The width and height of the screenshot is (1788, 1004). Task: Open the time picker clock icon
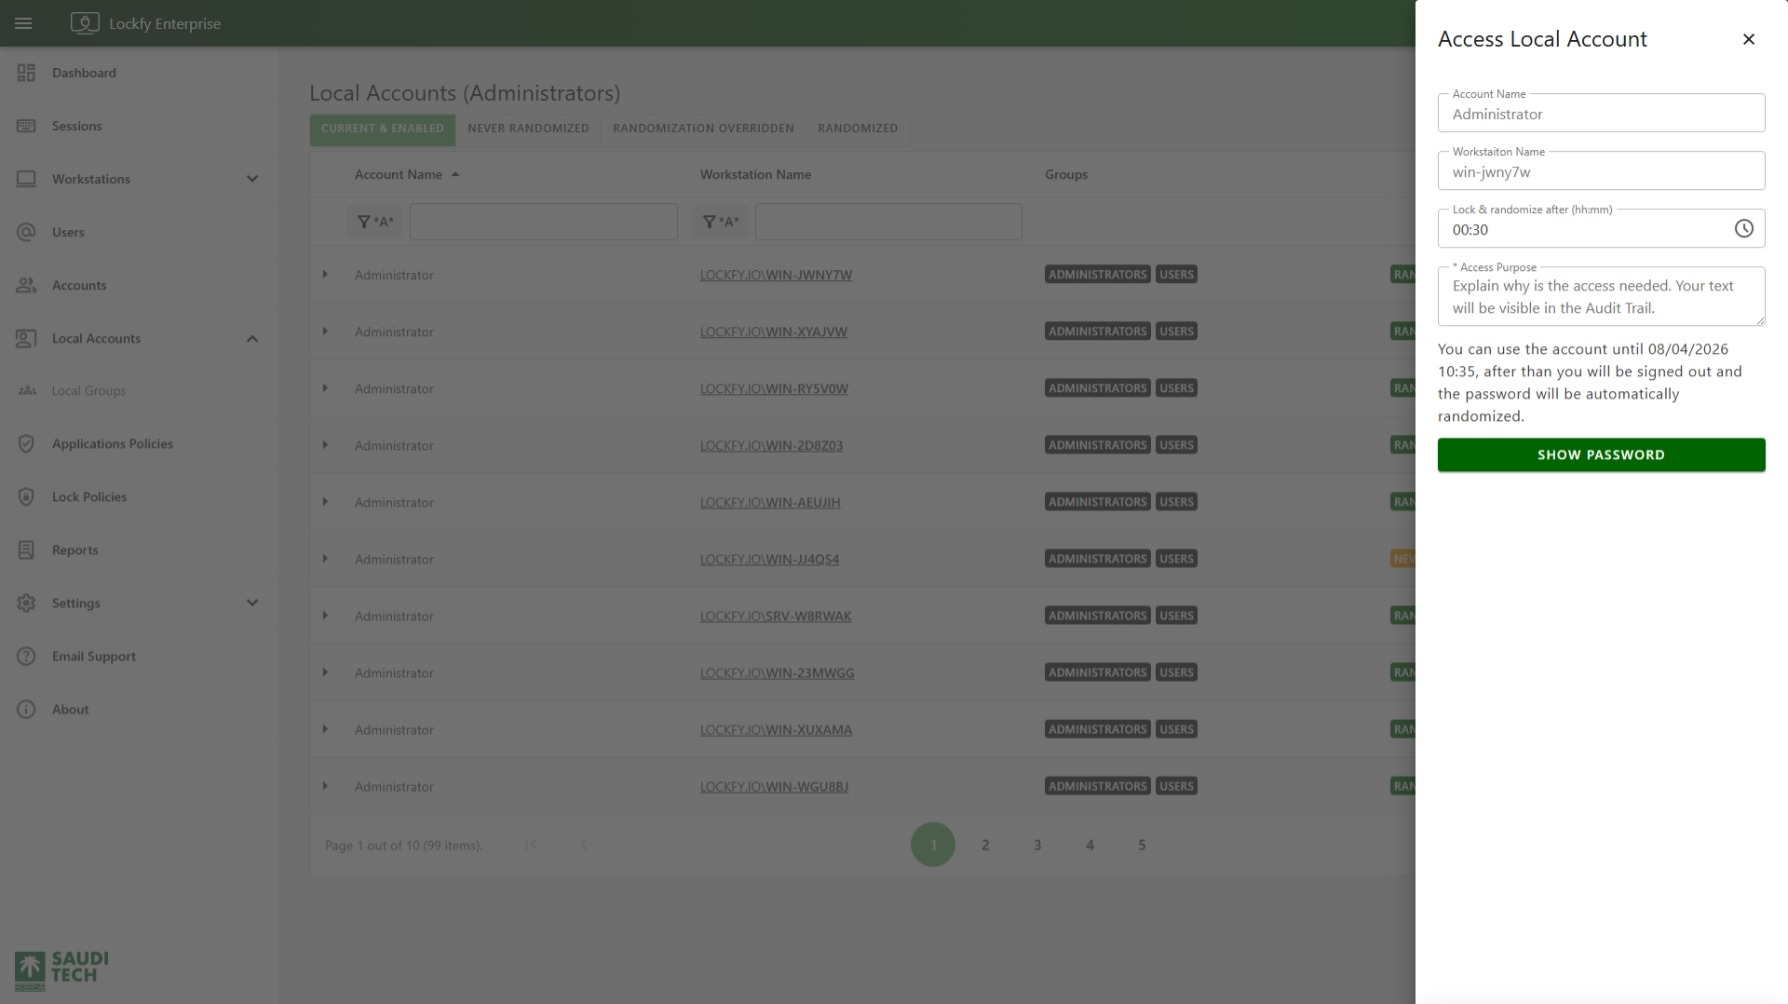[x=1743, y=229]
